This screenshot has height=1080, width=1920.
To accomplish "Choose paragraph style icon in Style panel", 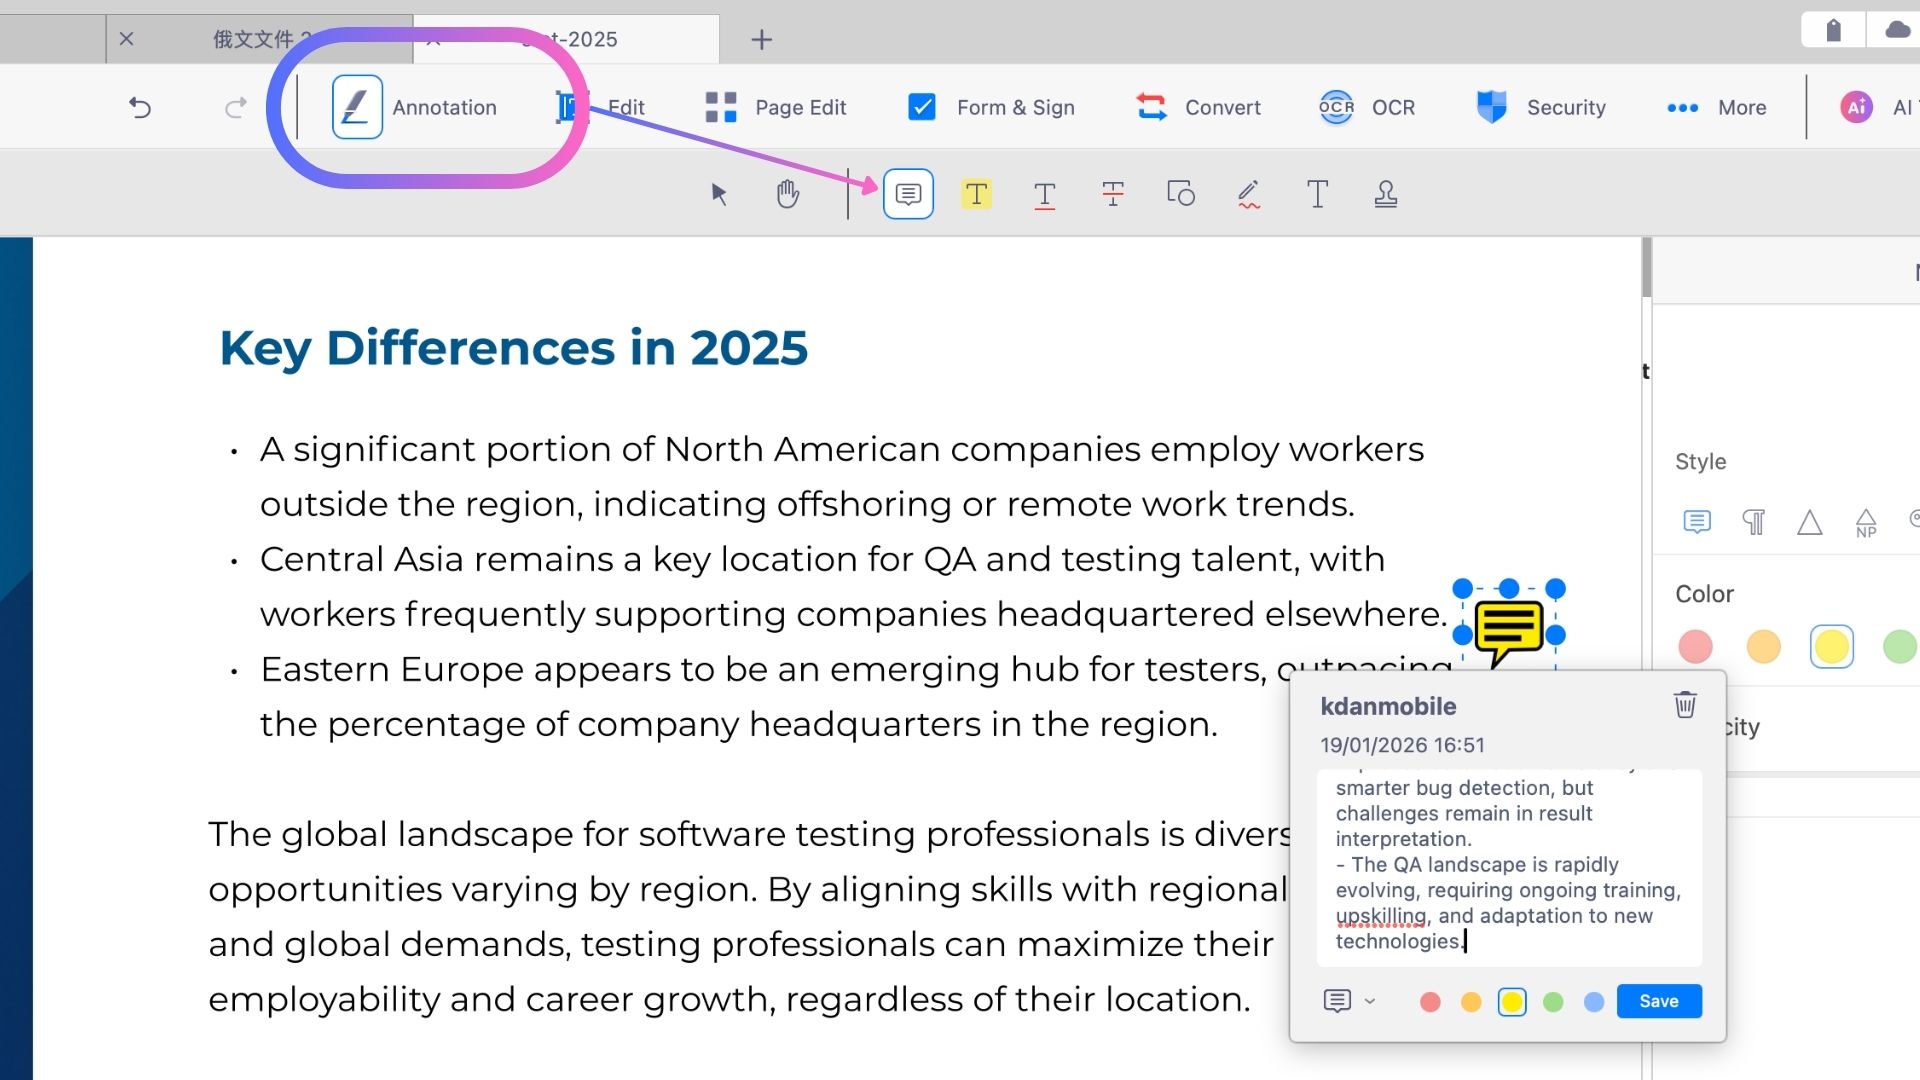I will [1753, 522].
